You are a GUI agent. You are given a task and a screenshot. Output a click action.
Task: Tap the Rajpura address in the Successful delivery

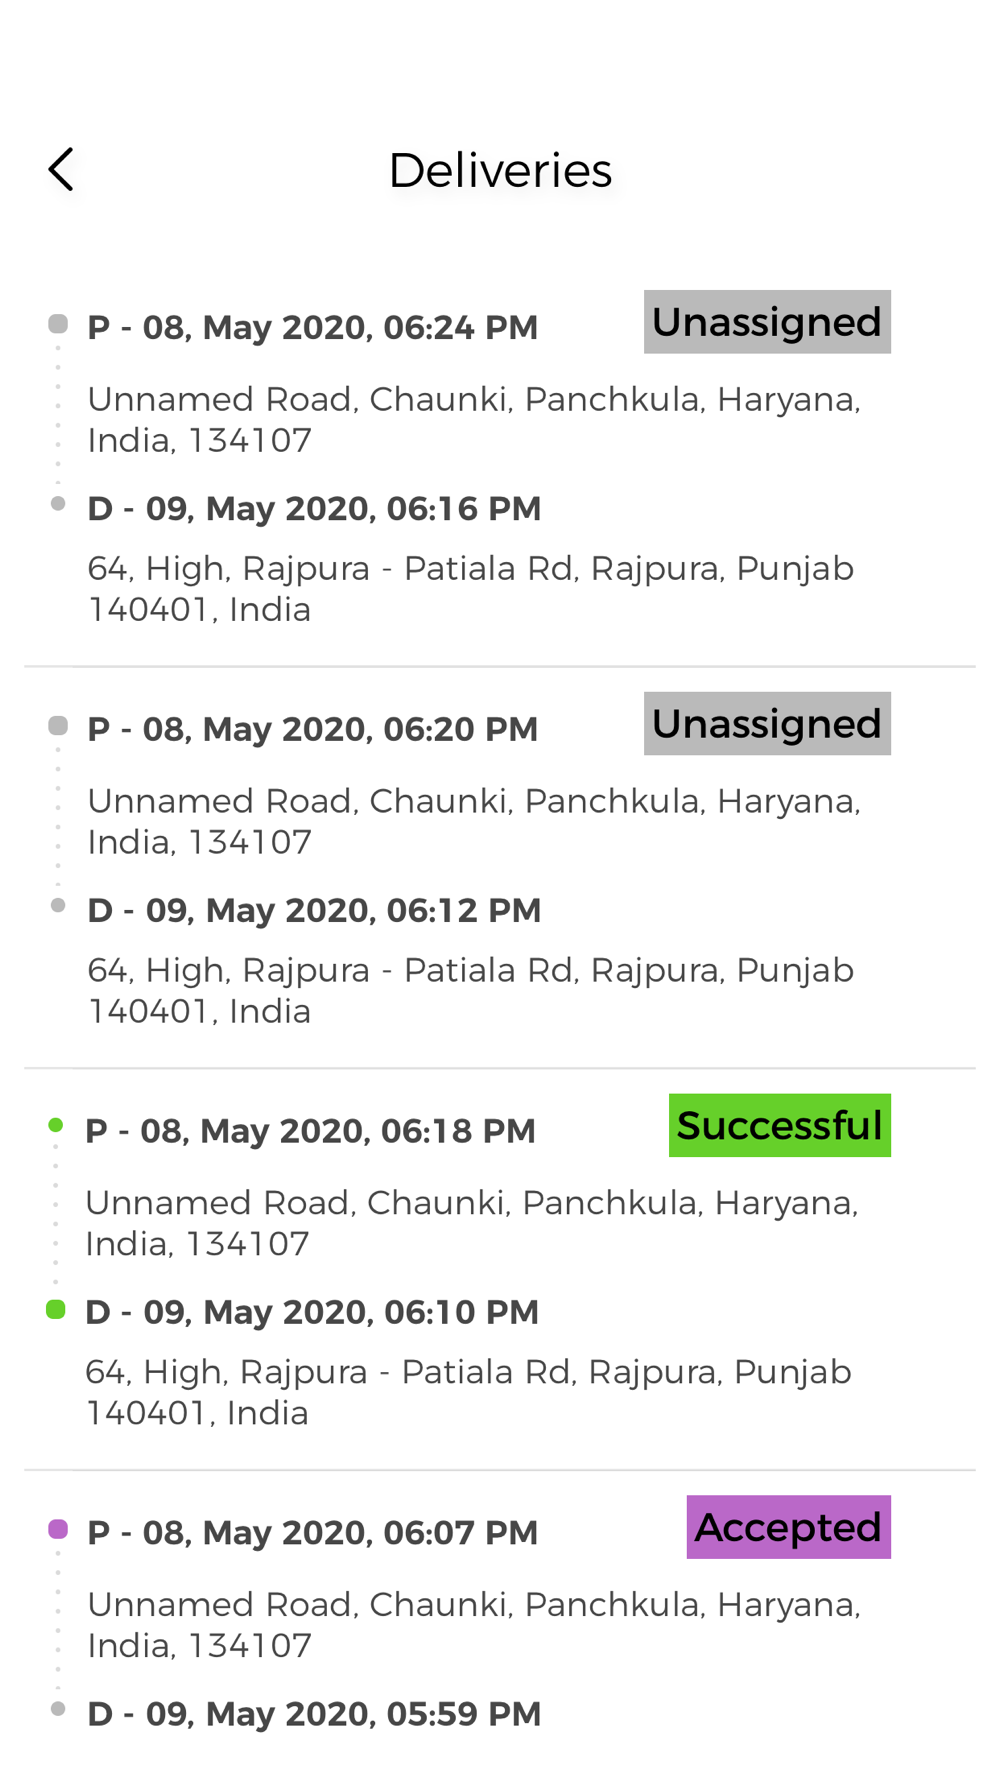(x=468, y=1392)
